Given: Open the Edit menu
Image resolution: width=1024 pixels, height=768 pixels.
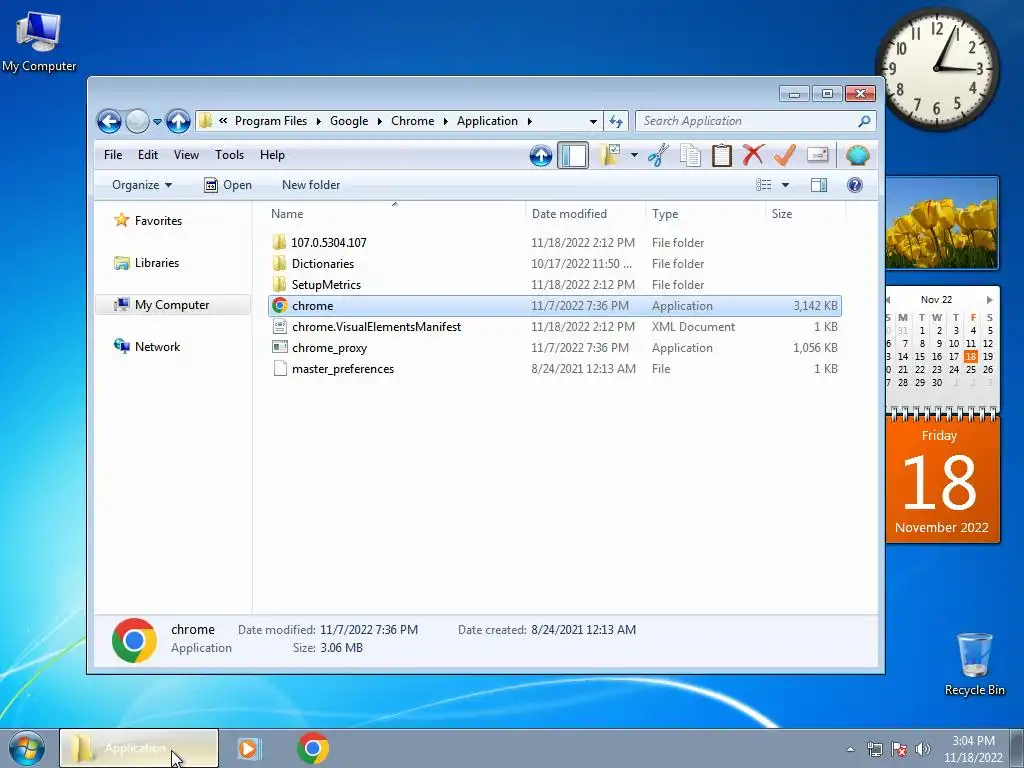Looking at the screenshot, I should pyautogui.click(x=148, y=155).
